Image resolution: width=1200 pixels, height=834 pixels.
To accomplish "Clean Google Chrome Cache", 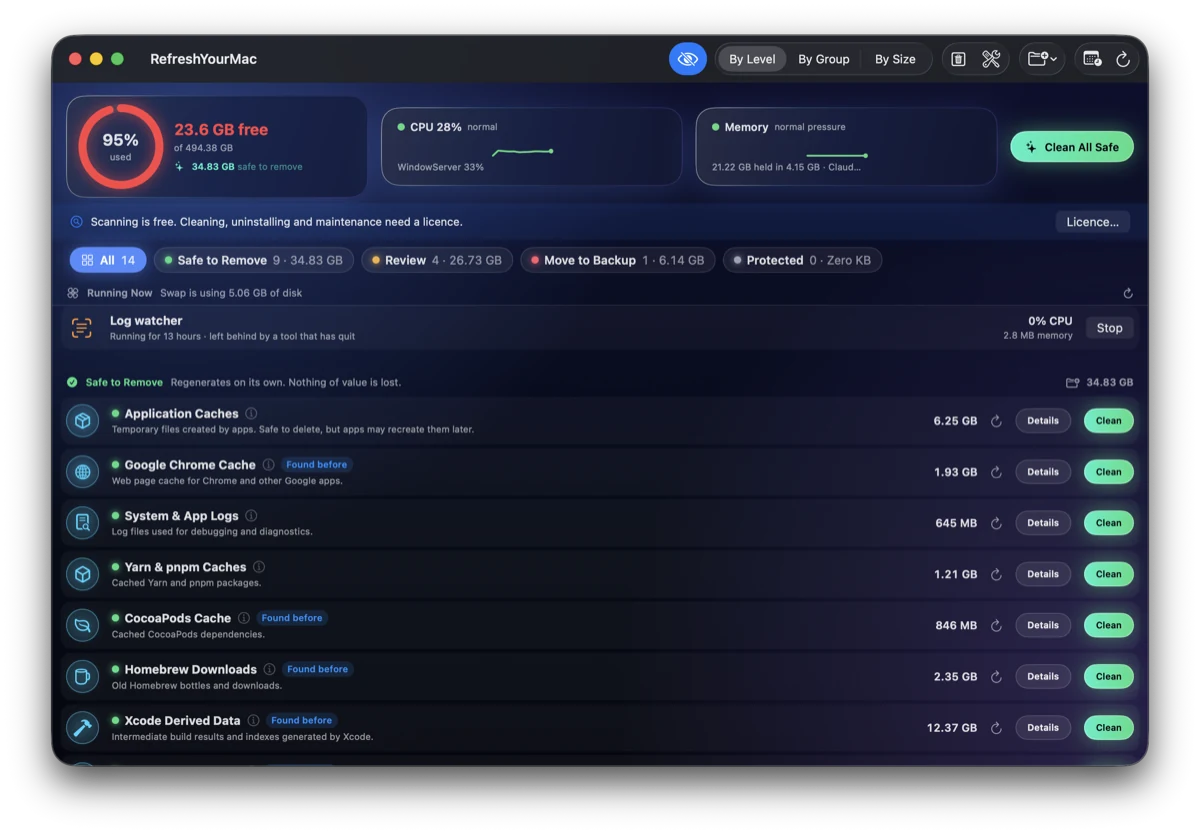I will click(x=1109, y=472).
